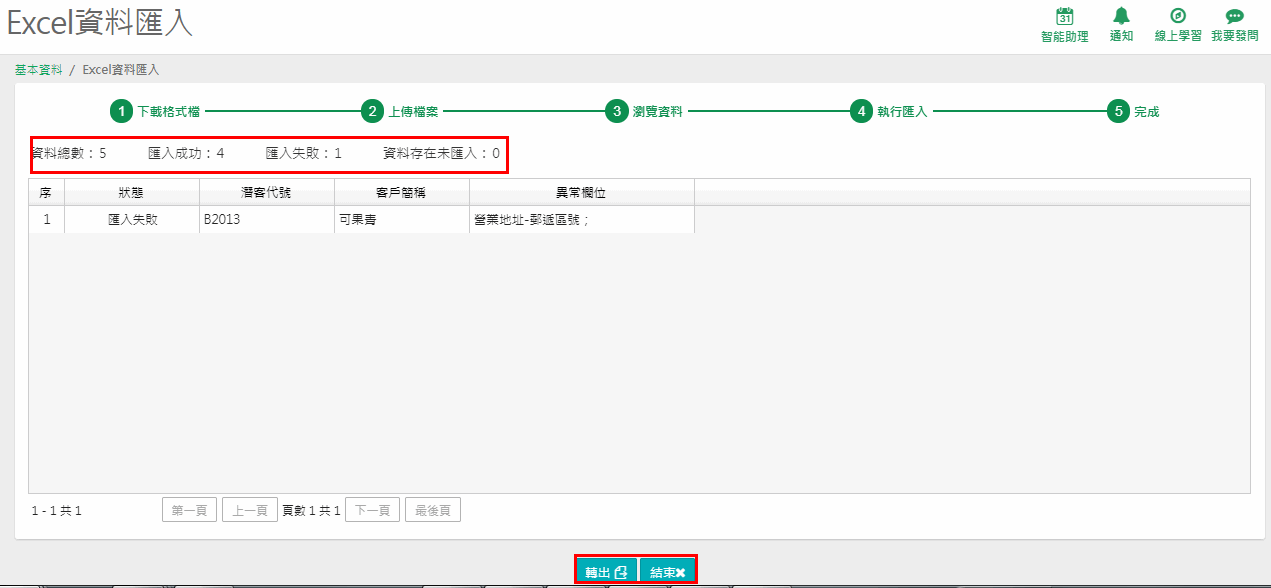This screenshot has height=588, width=1271.
Task: Click the 下一頁 pagination button
Action: coord(372,510)
